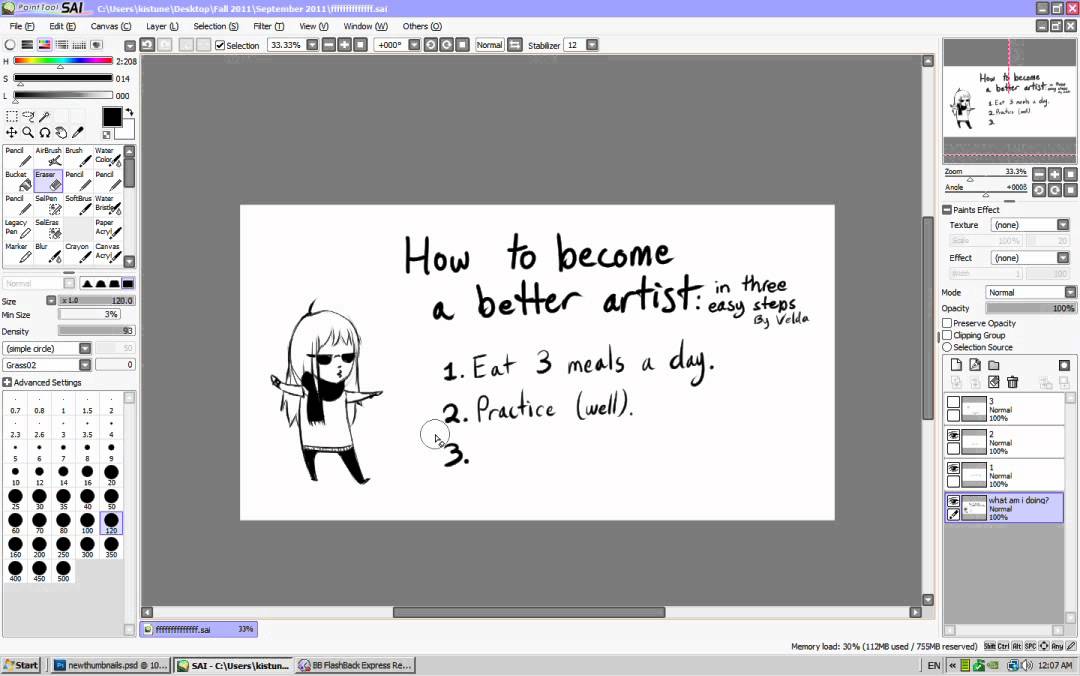1080x676 pixels.
Task: Activate the hand pan tool
Action: tap(61, 132)
